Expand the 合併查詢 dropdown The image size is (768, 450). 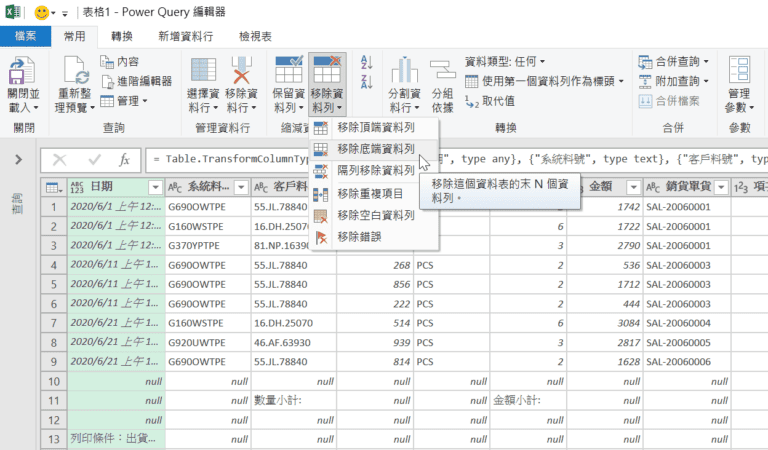point(679,61)
